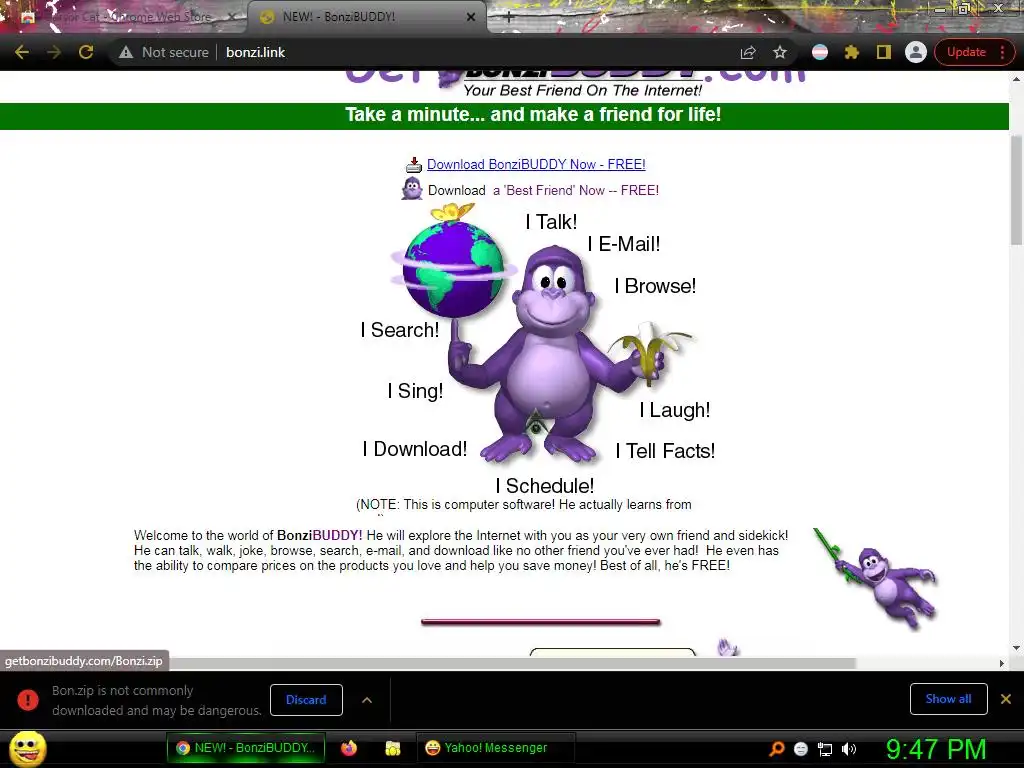
Task: Go back using the browser back arrow
Action: [x=22, y=52]
